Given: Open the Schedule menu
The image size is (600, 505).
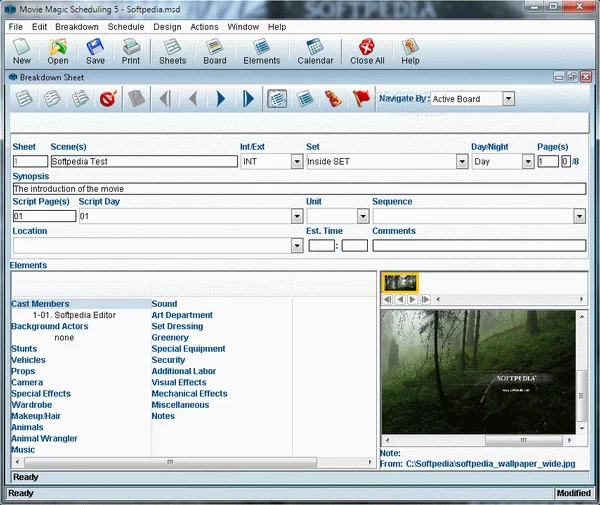Looking at the screenshot, I should click(x=126, y=27).
